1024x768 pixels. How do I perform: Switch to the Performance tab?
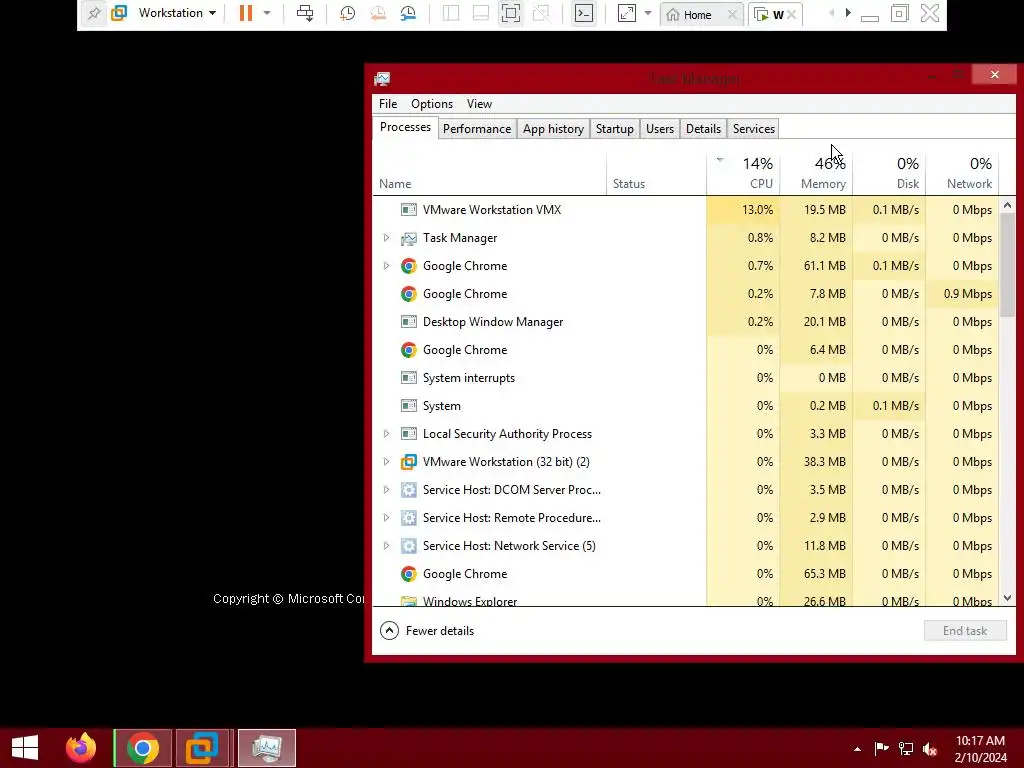coord(477,129)
